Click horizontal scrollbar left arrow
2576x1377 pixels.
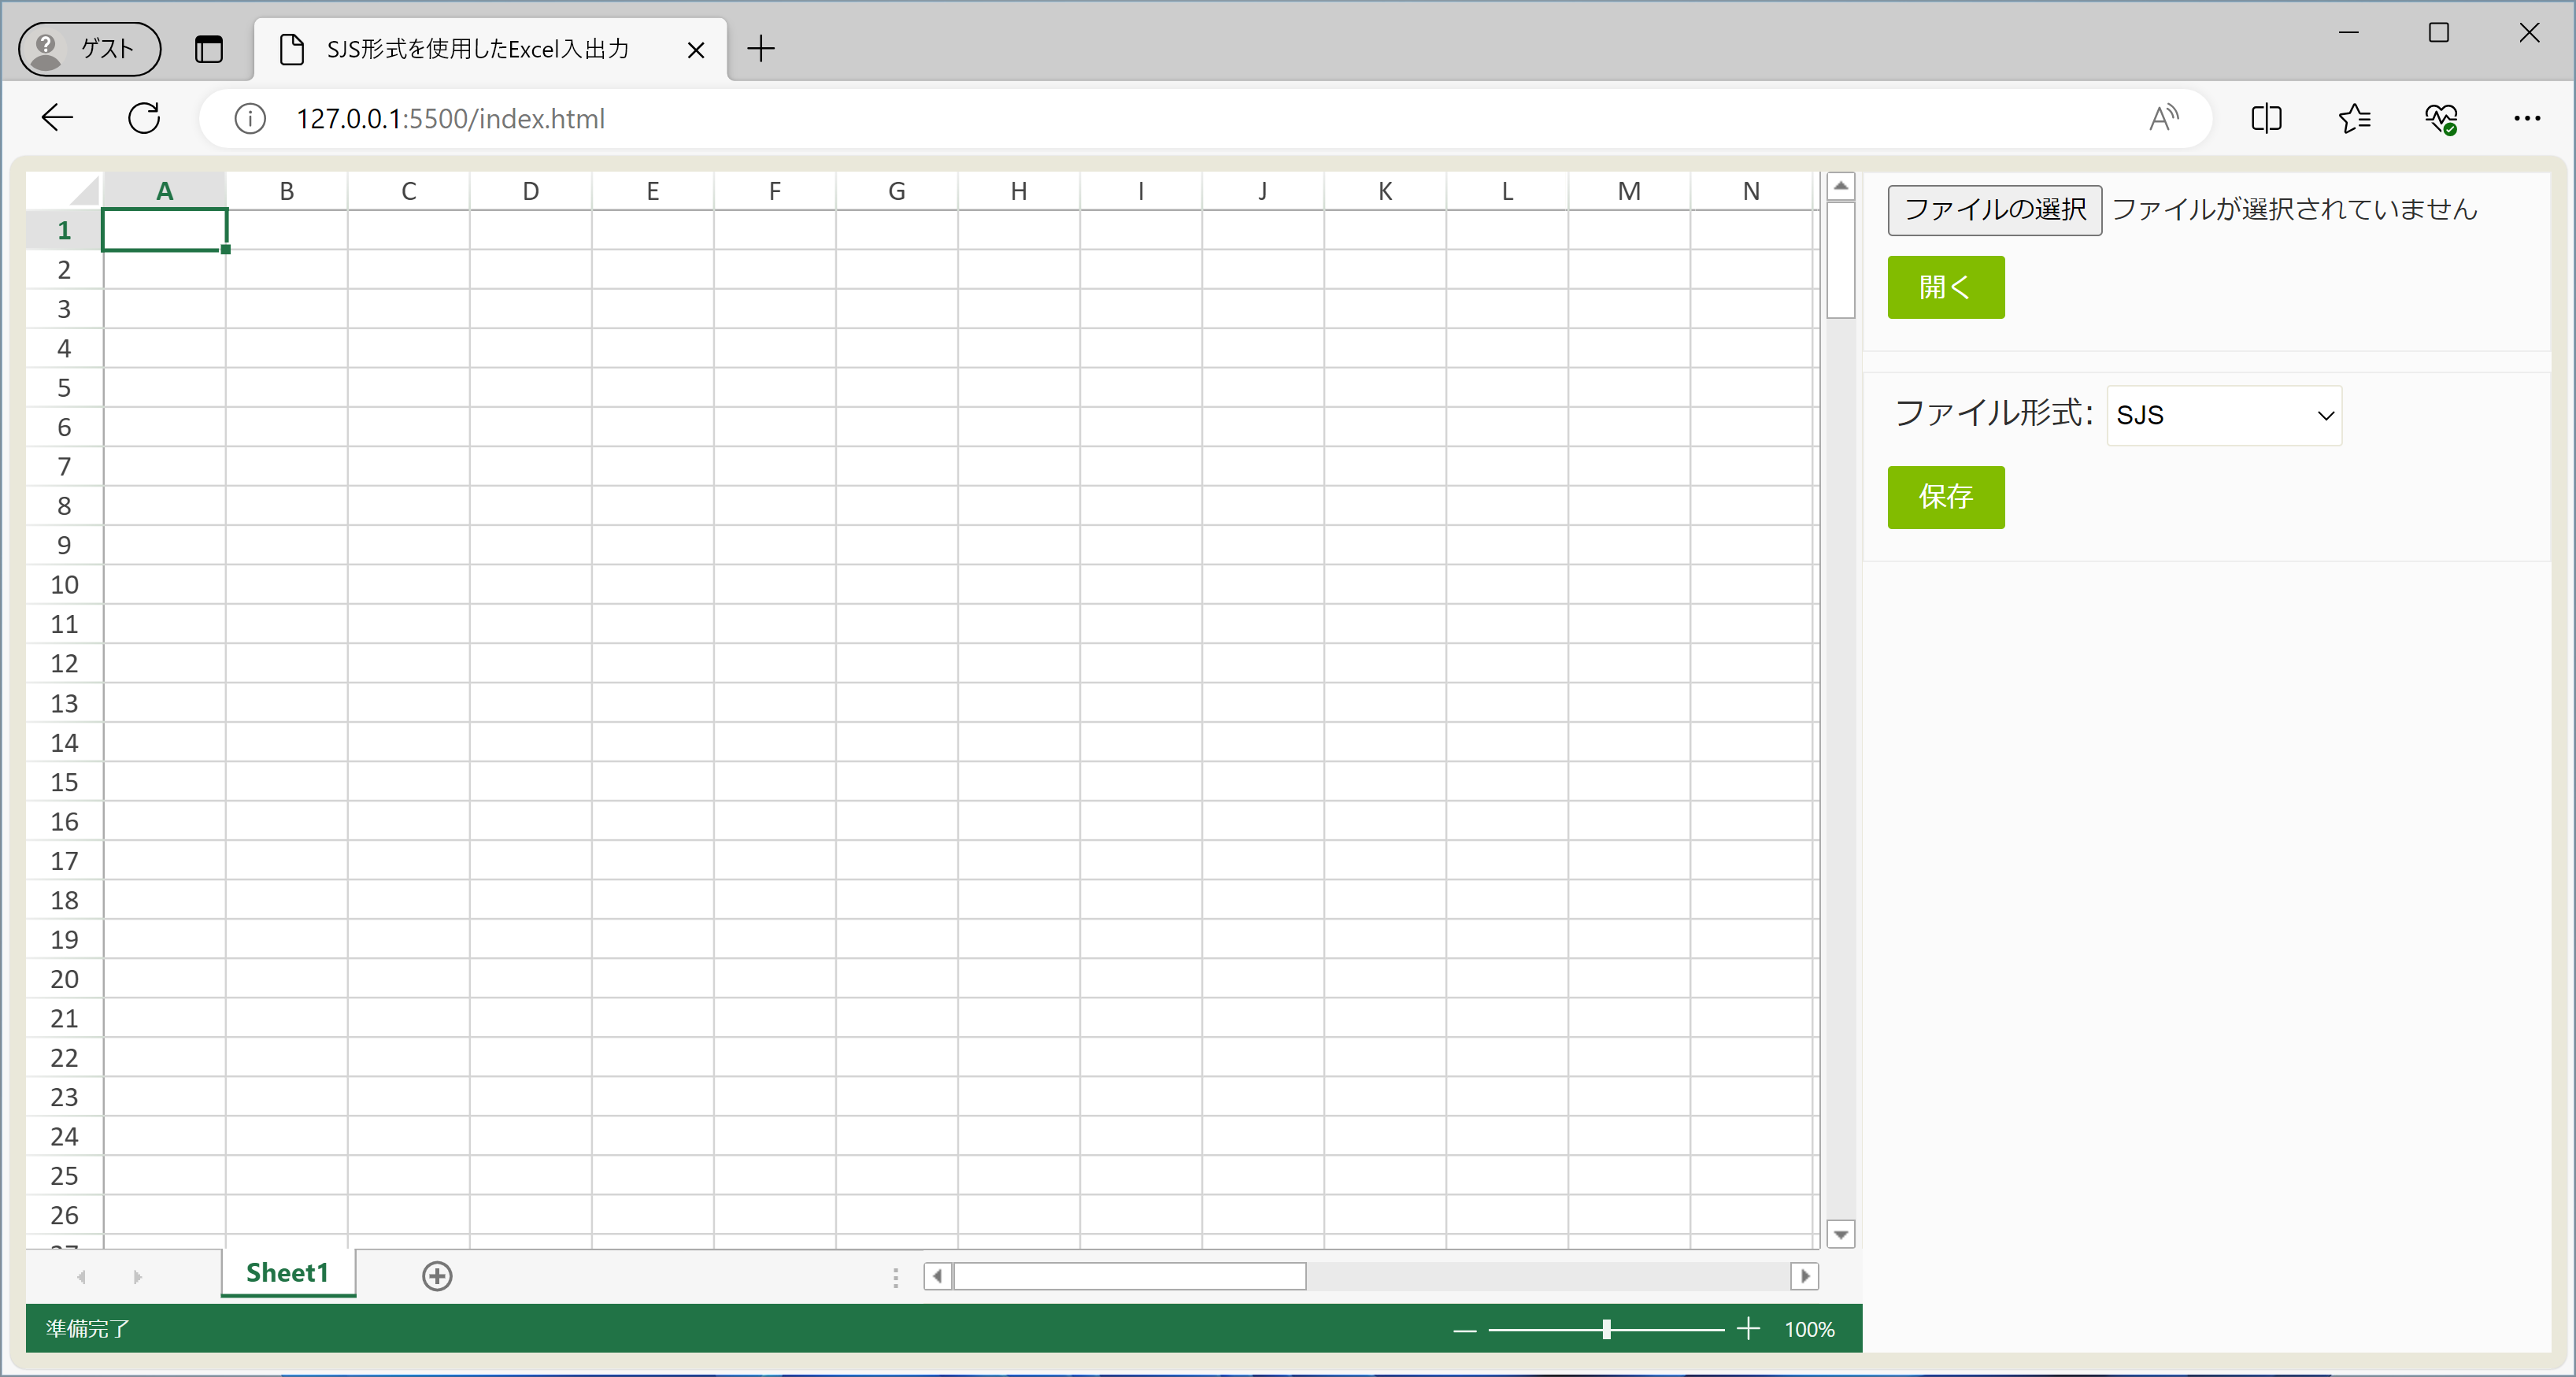tap(938, 1276)
